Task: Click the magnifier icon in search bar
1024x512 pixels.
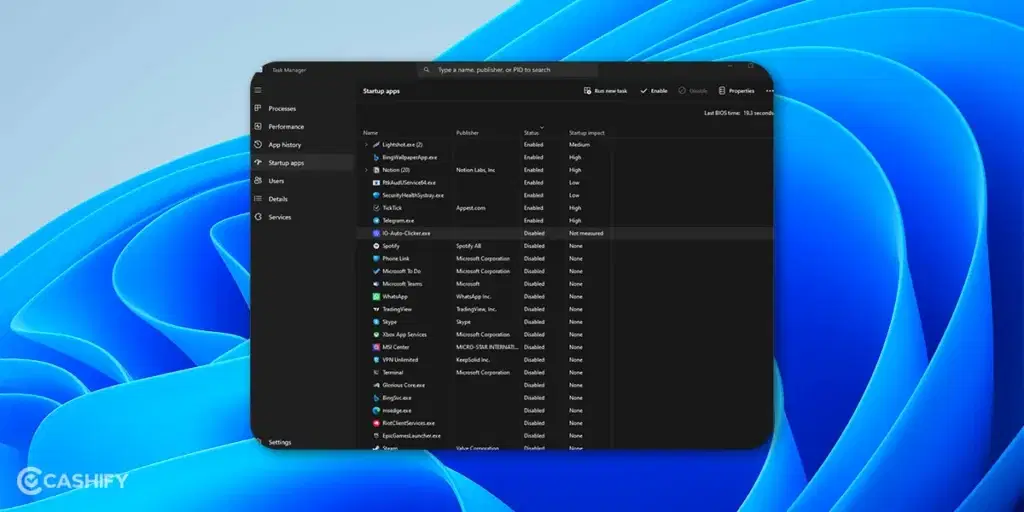Action: coord(426,70)
